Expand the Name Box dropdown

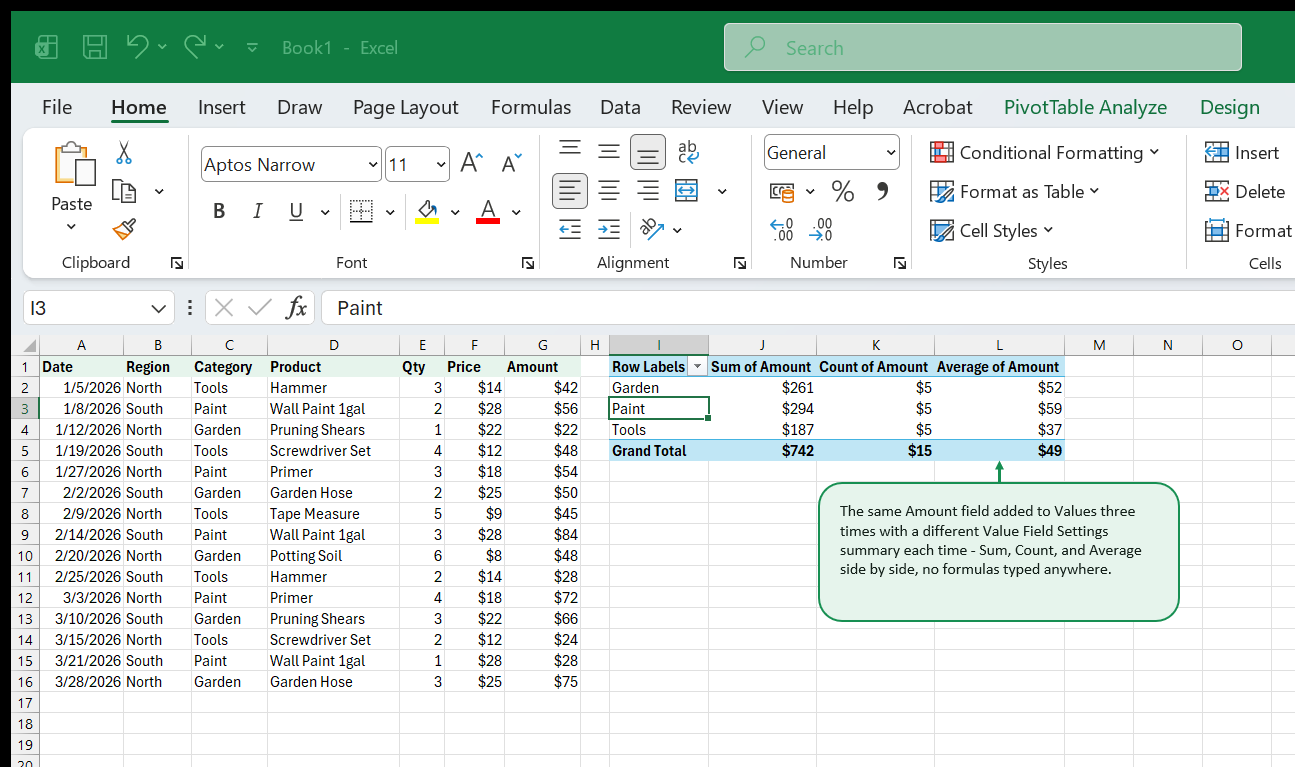click(x=158, y=308)
